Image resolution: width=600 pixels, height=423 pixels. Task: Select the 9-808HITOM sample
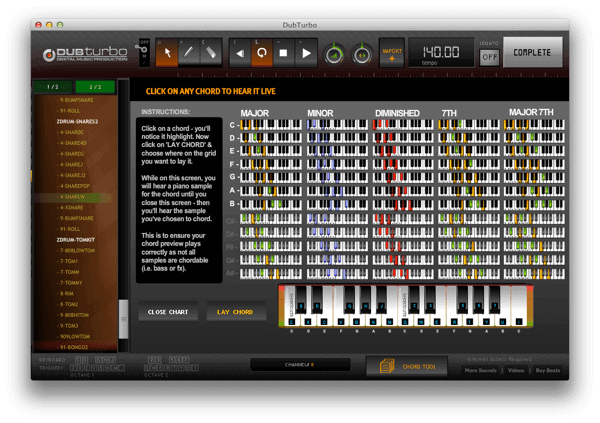coord(74,315)
